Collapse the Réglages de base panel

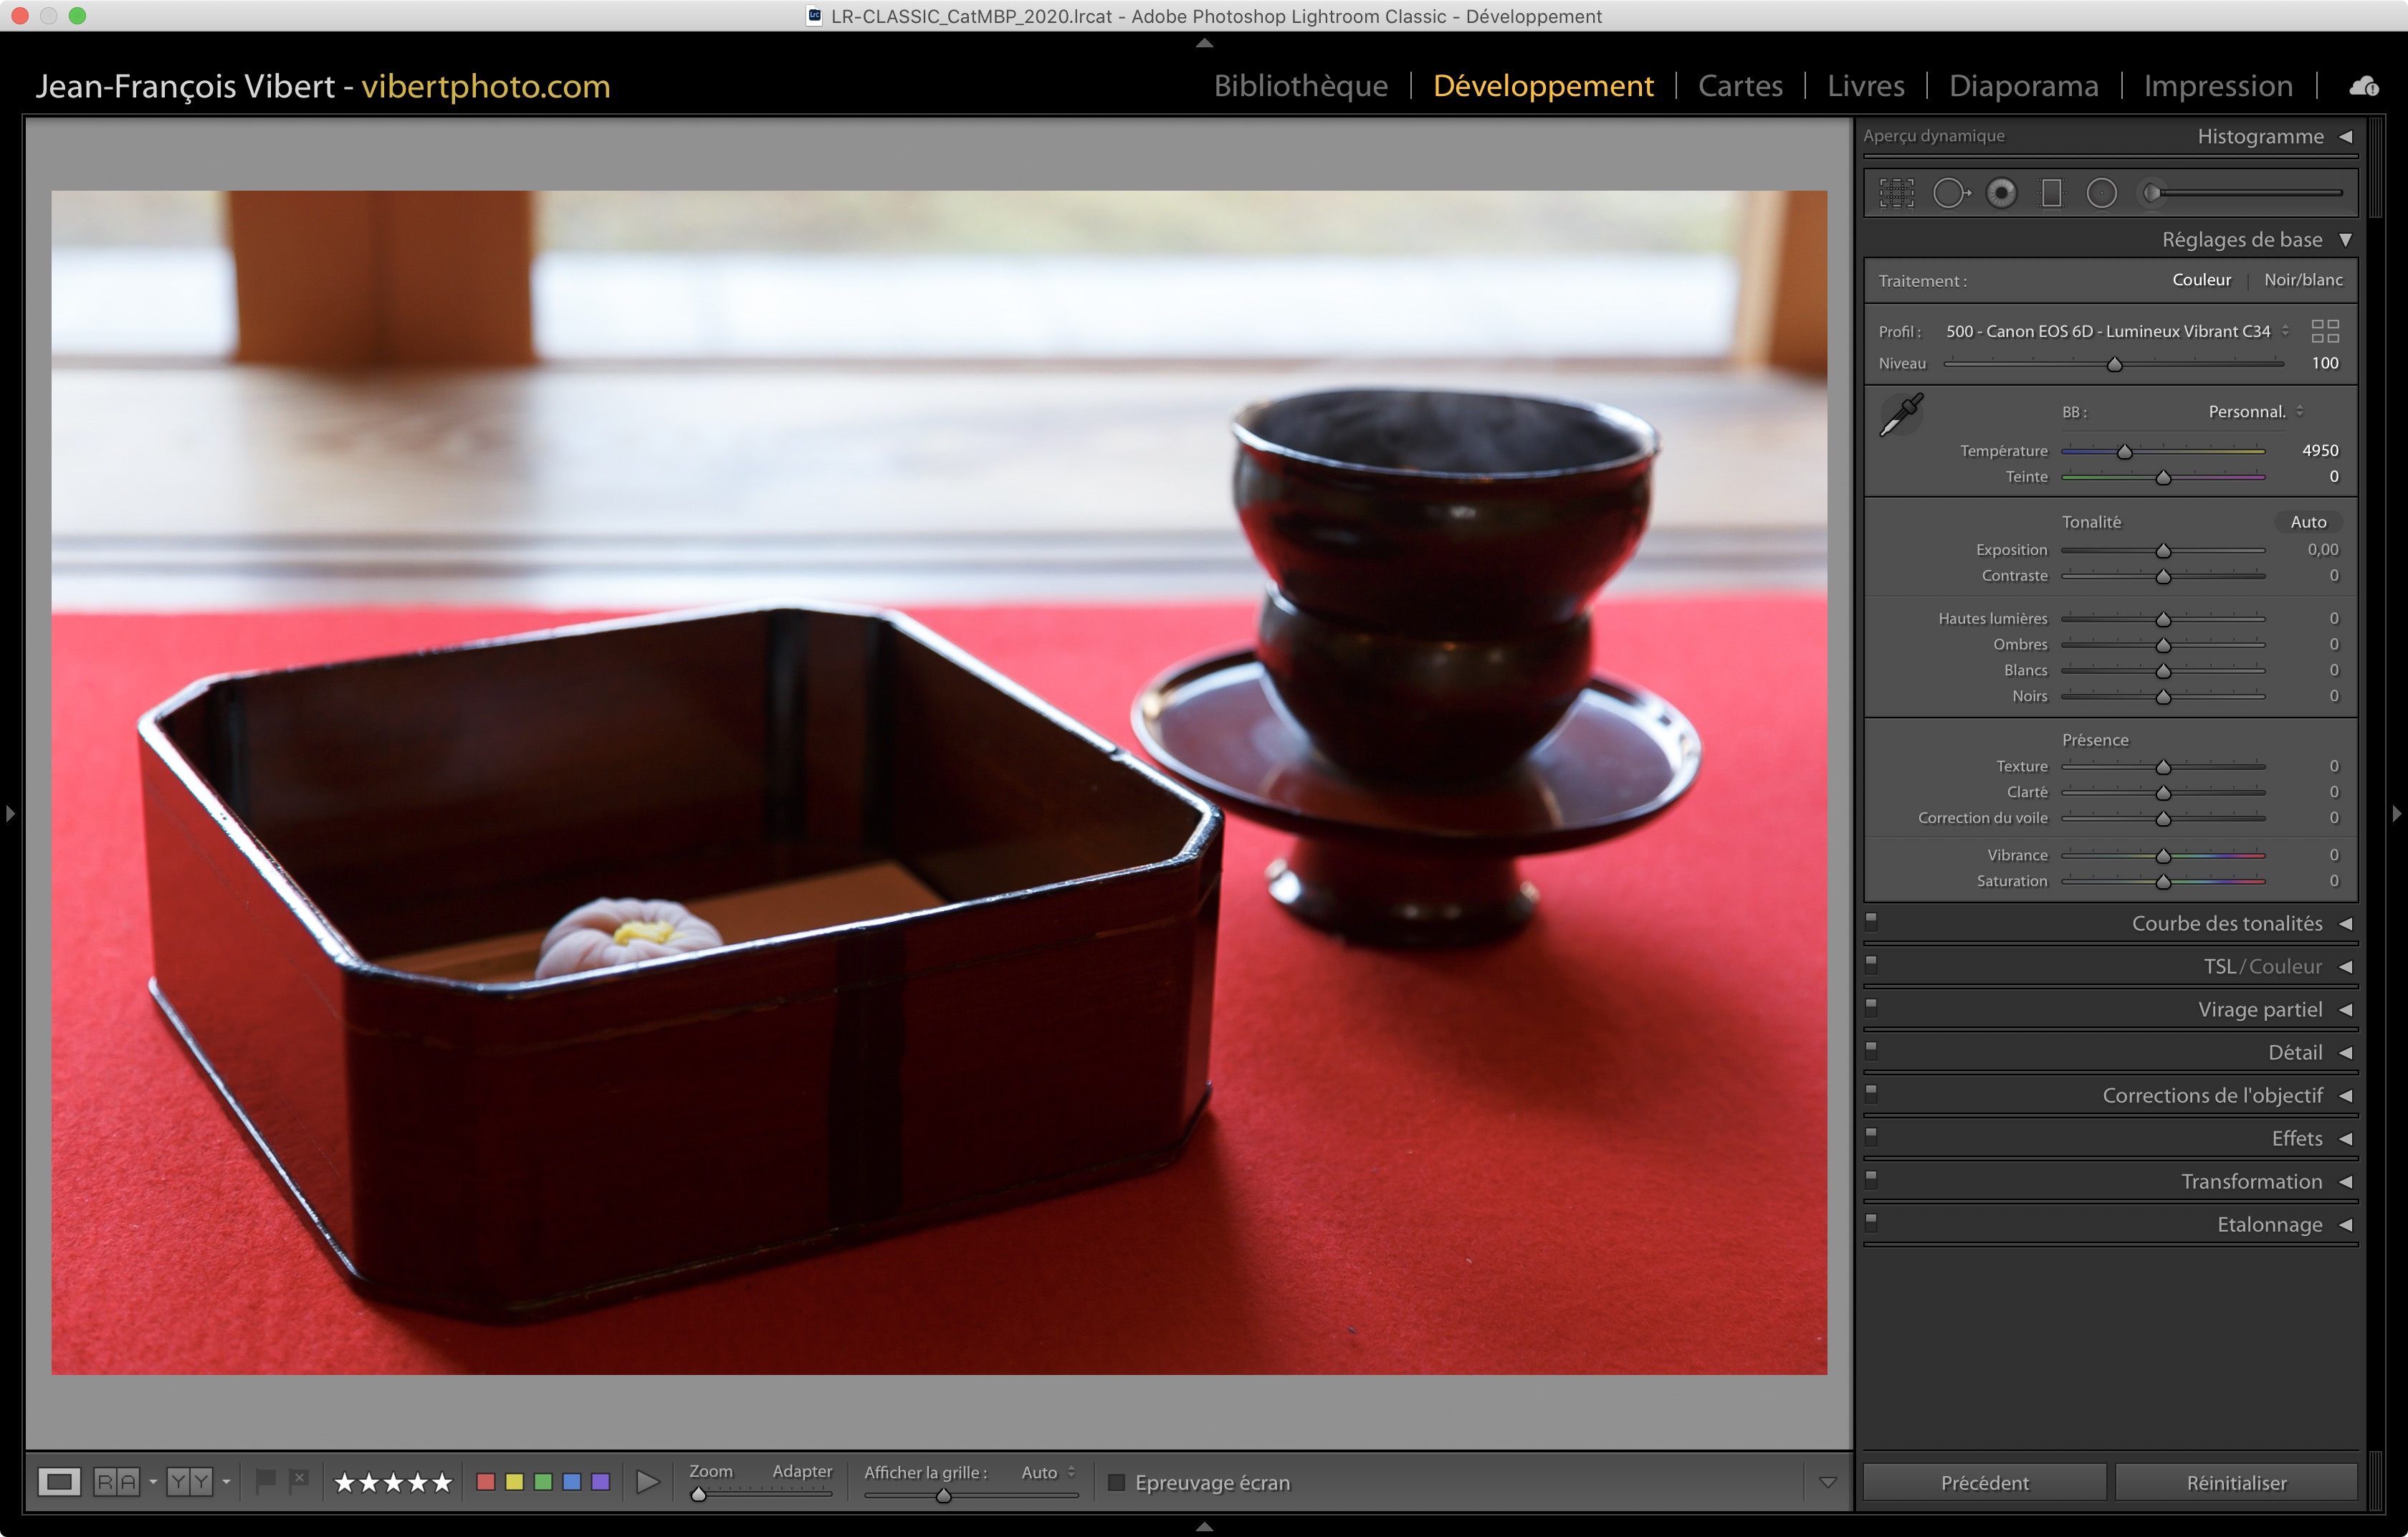coord(2345,240)
